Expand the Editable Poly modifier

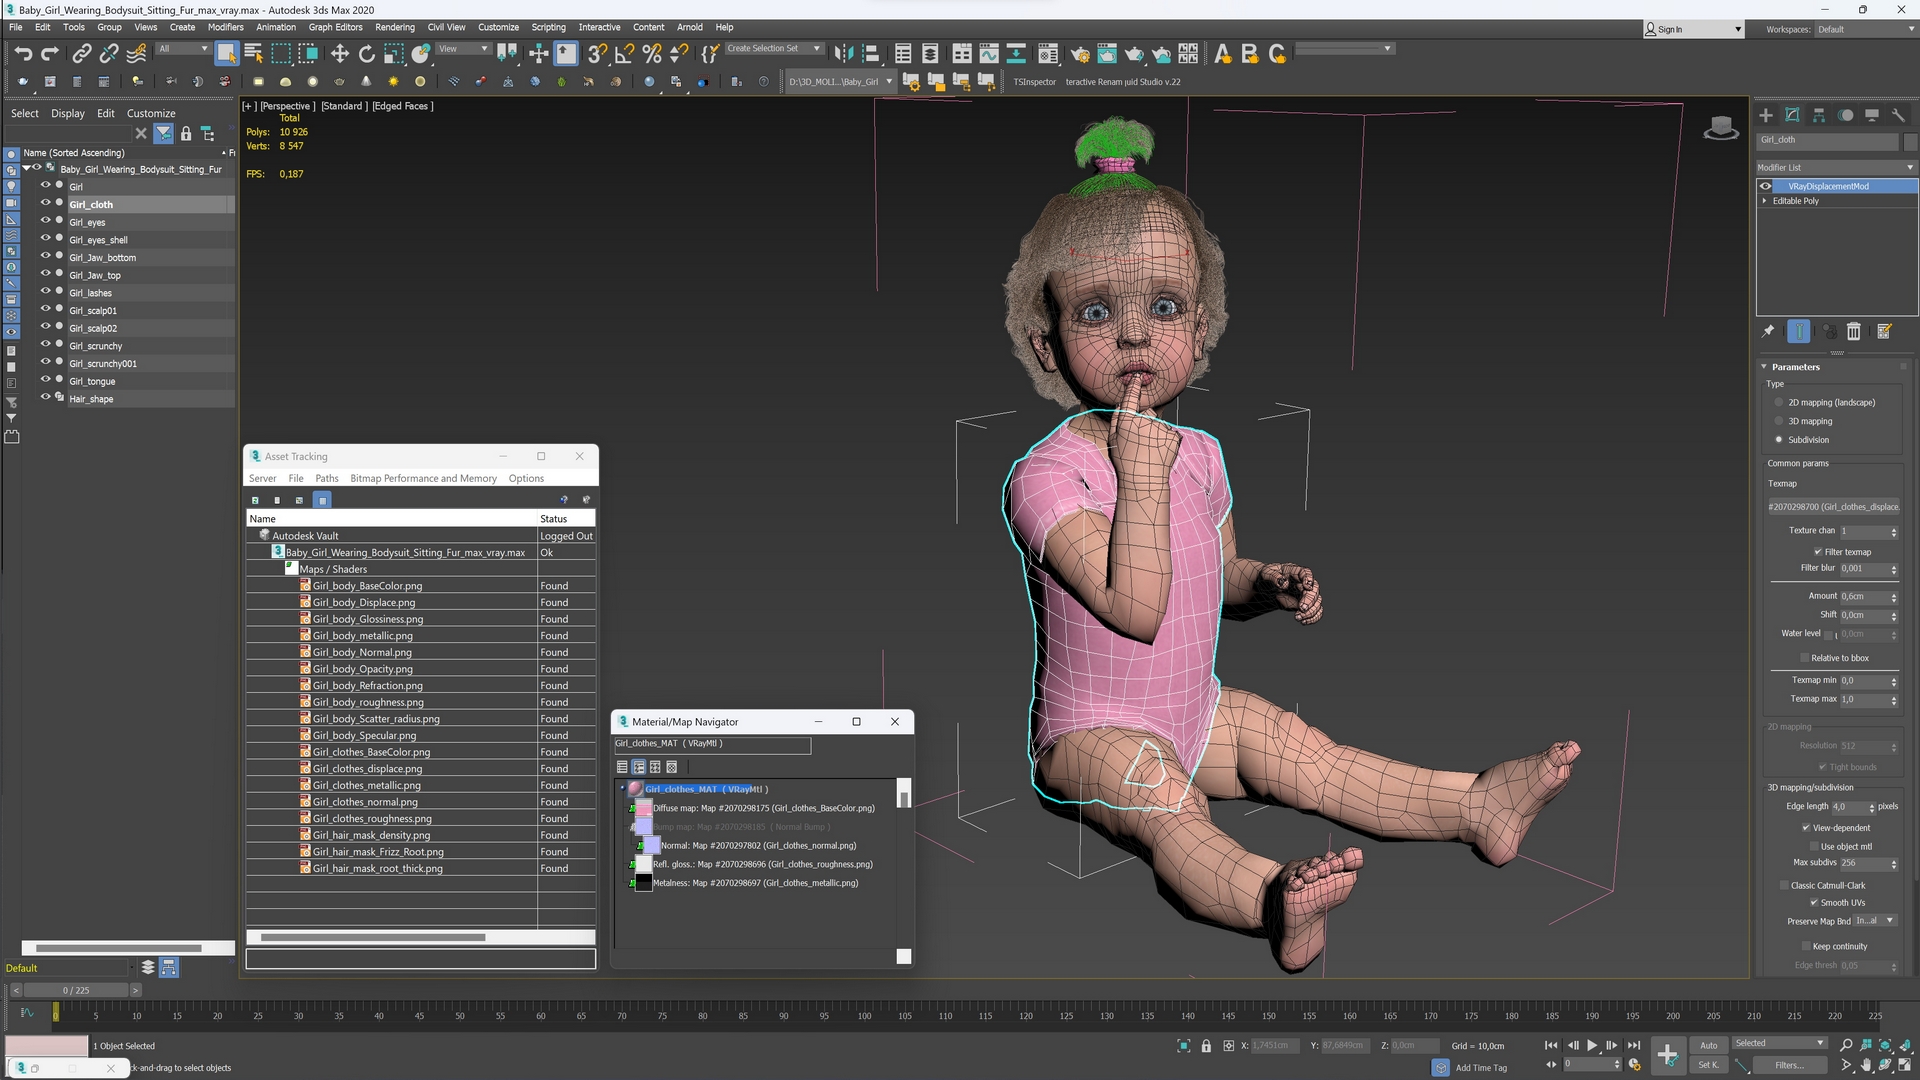(1765, 201)
